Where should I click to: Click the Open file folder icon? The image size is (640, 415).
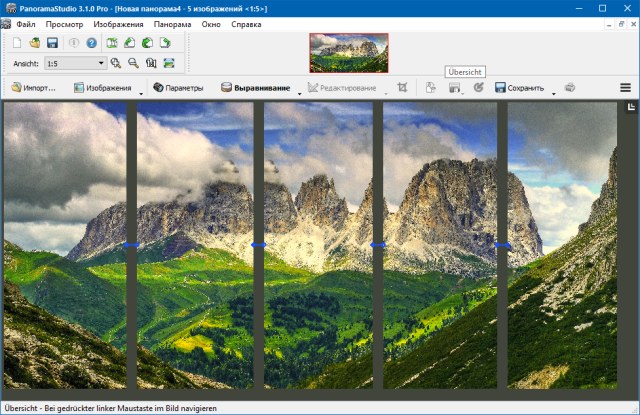point(35,43)
